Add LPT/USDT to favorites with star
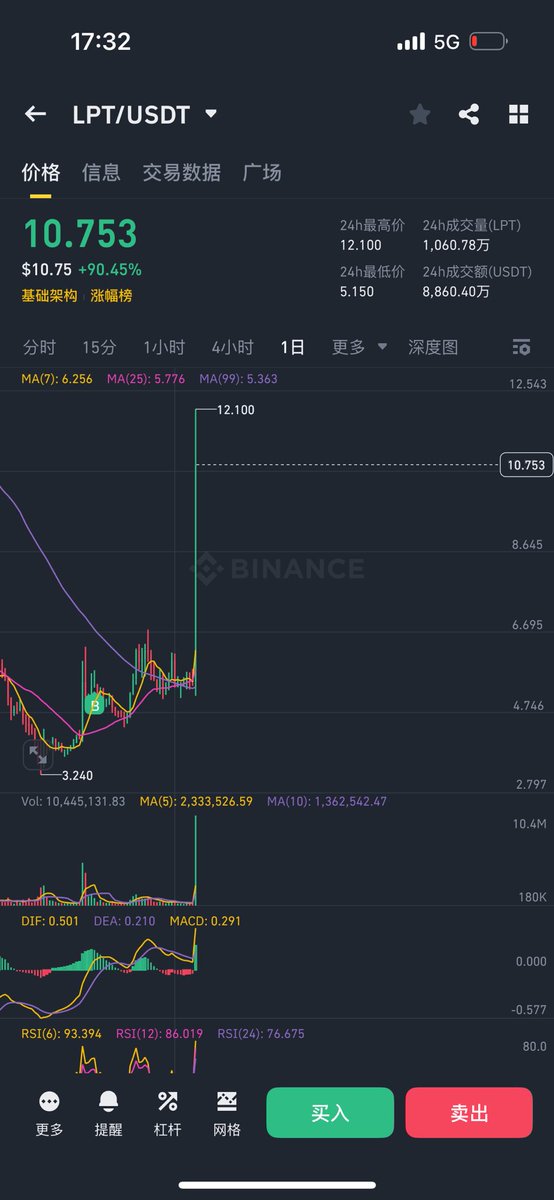554x1200 pixels. (x=420, y=114)
